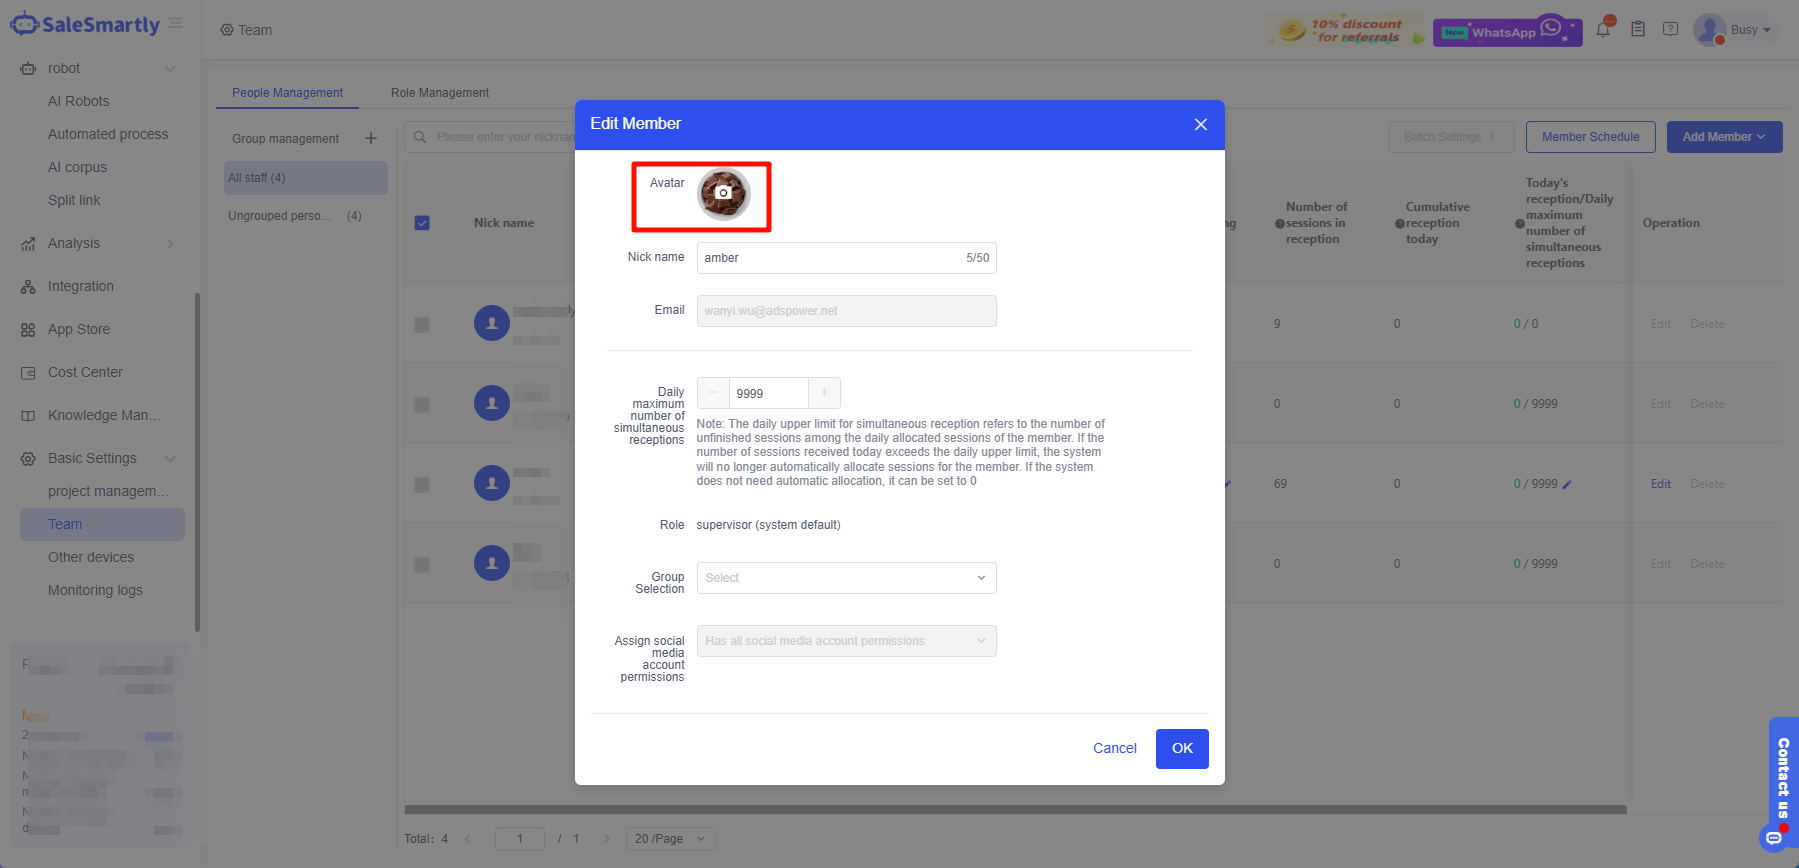This screenshot has height=868, width=1799.
Task: Edit the member with 69 sessions
Action: pos(1661,484)
